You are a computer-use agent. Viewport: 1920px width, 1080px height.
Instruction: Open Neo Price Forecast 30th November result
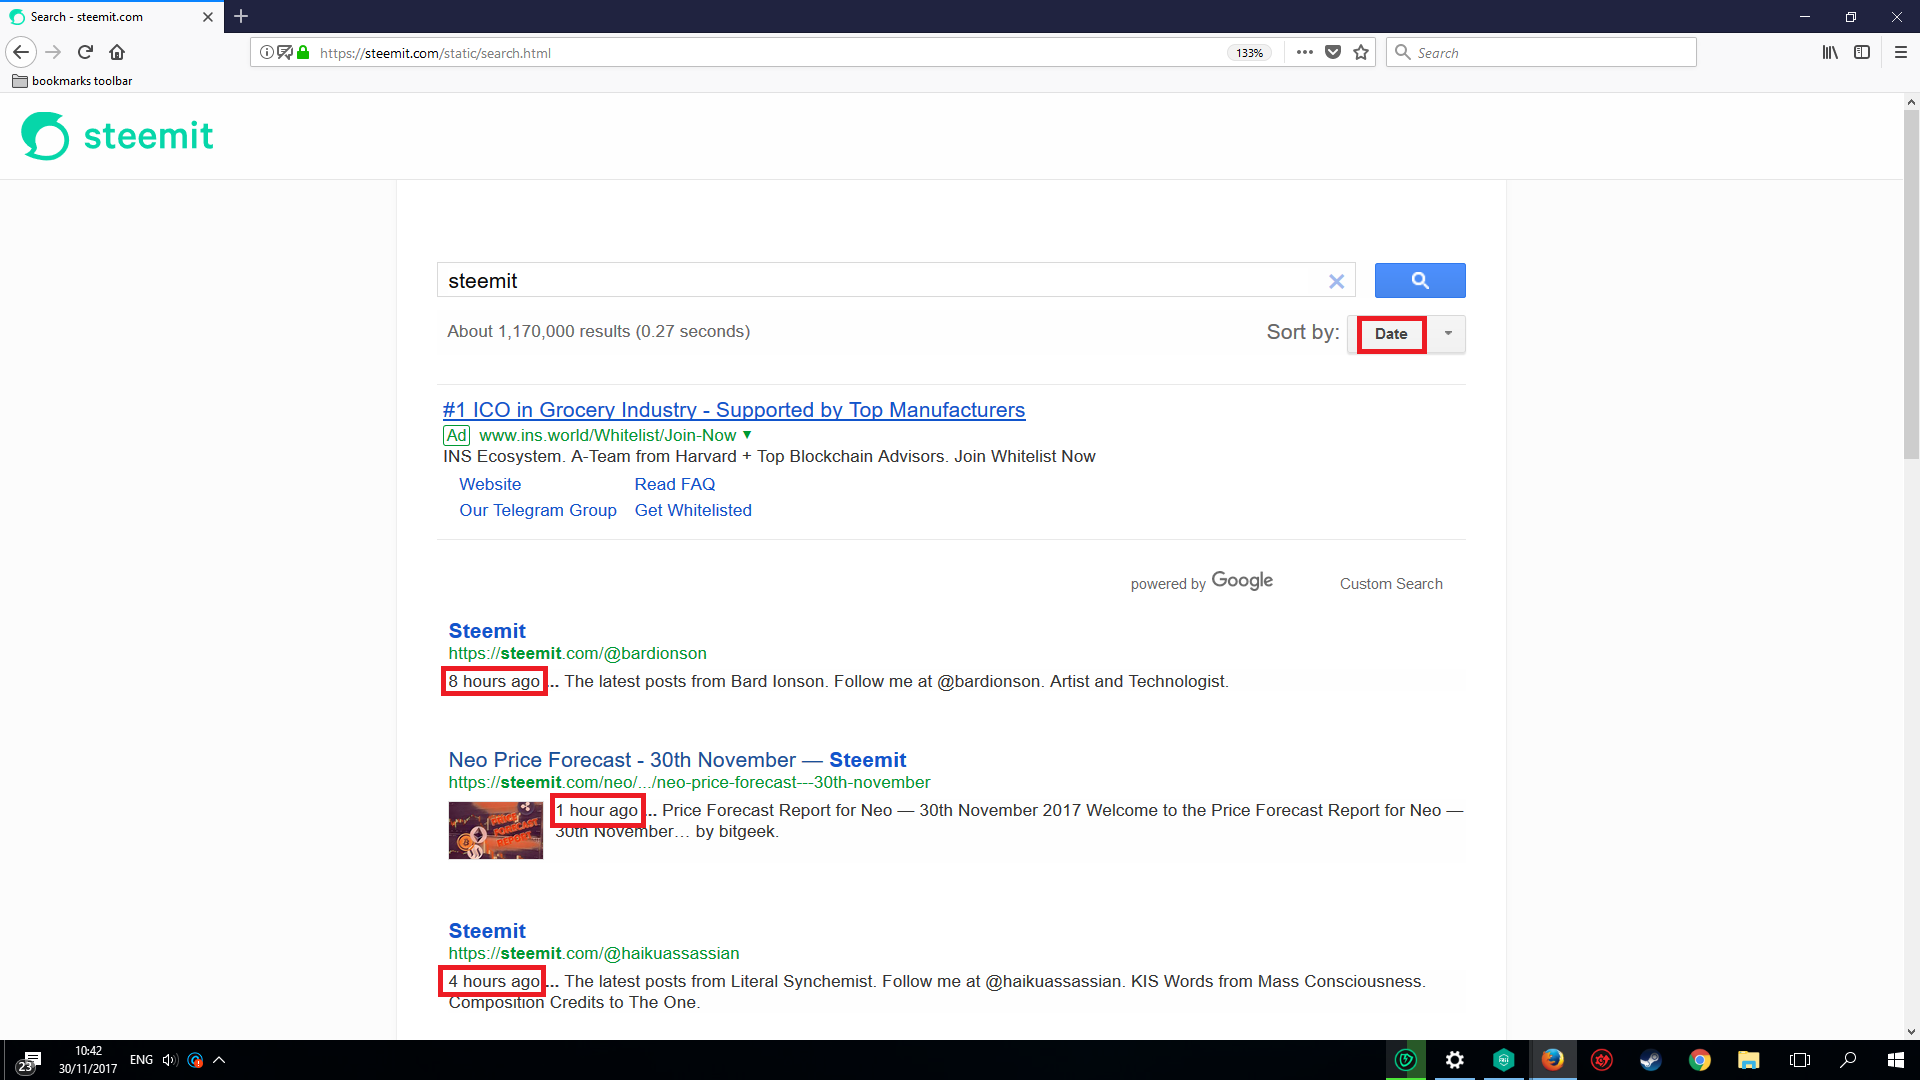[677, 760]
